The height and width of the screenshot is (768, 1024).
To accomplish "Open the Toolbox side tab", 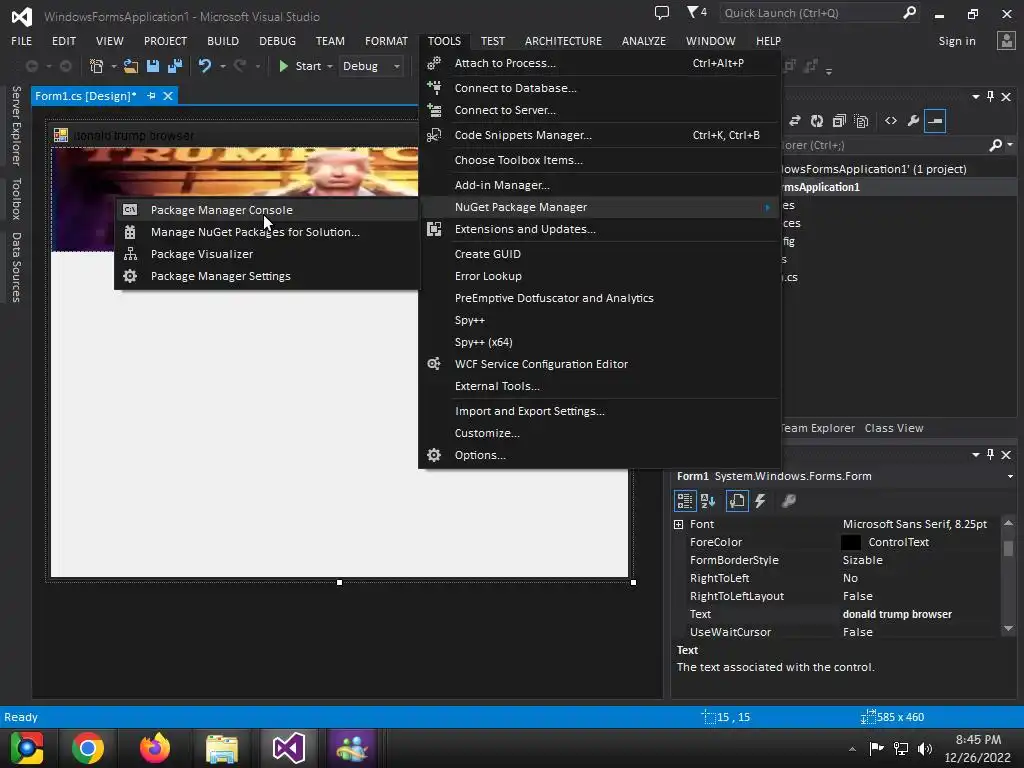I will click(x=16, y=199).
